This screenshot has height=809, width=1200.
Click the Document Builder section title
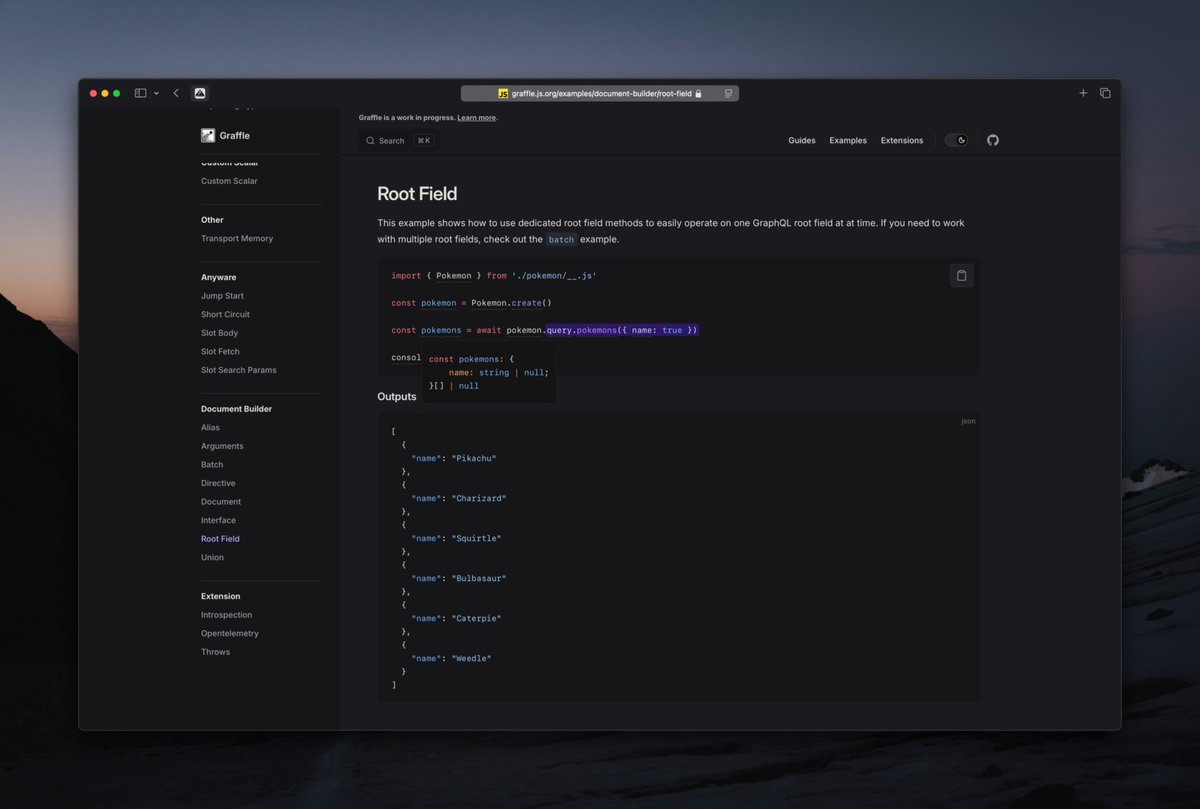point(236,409)
